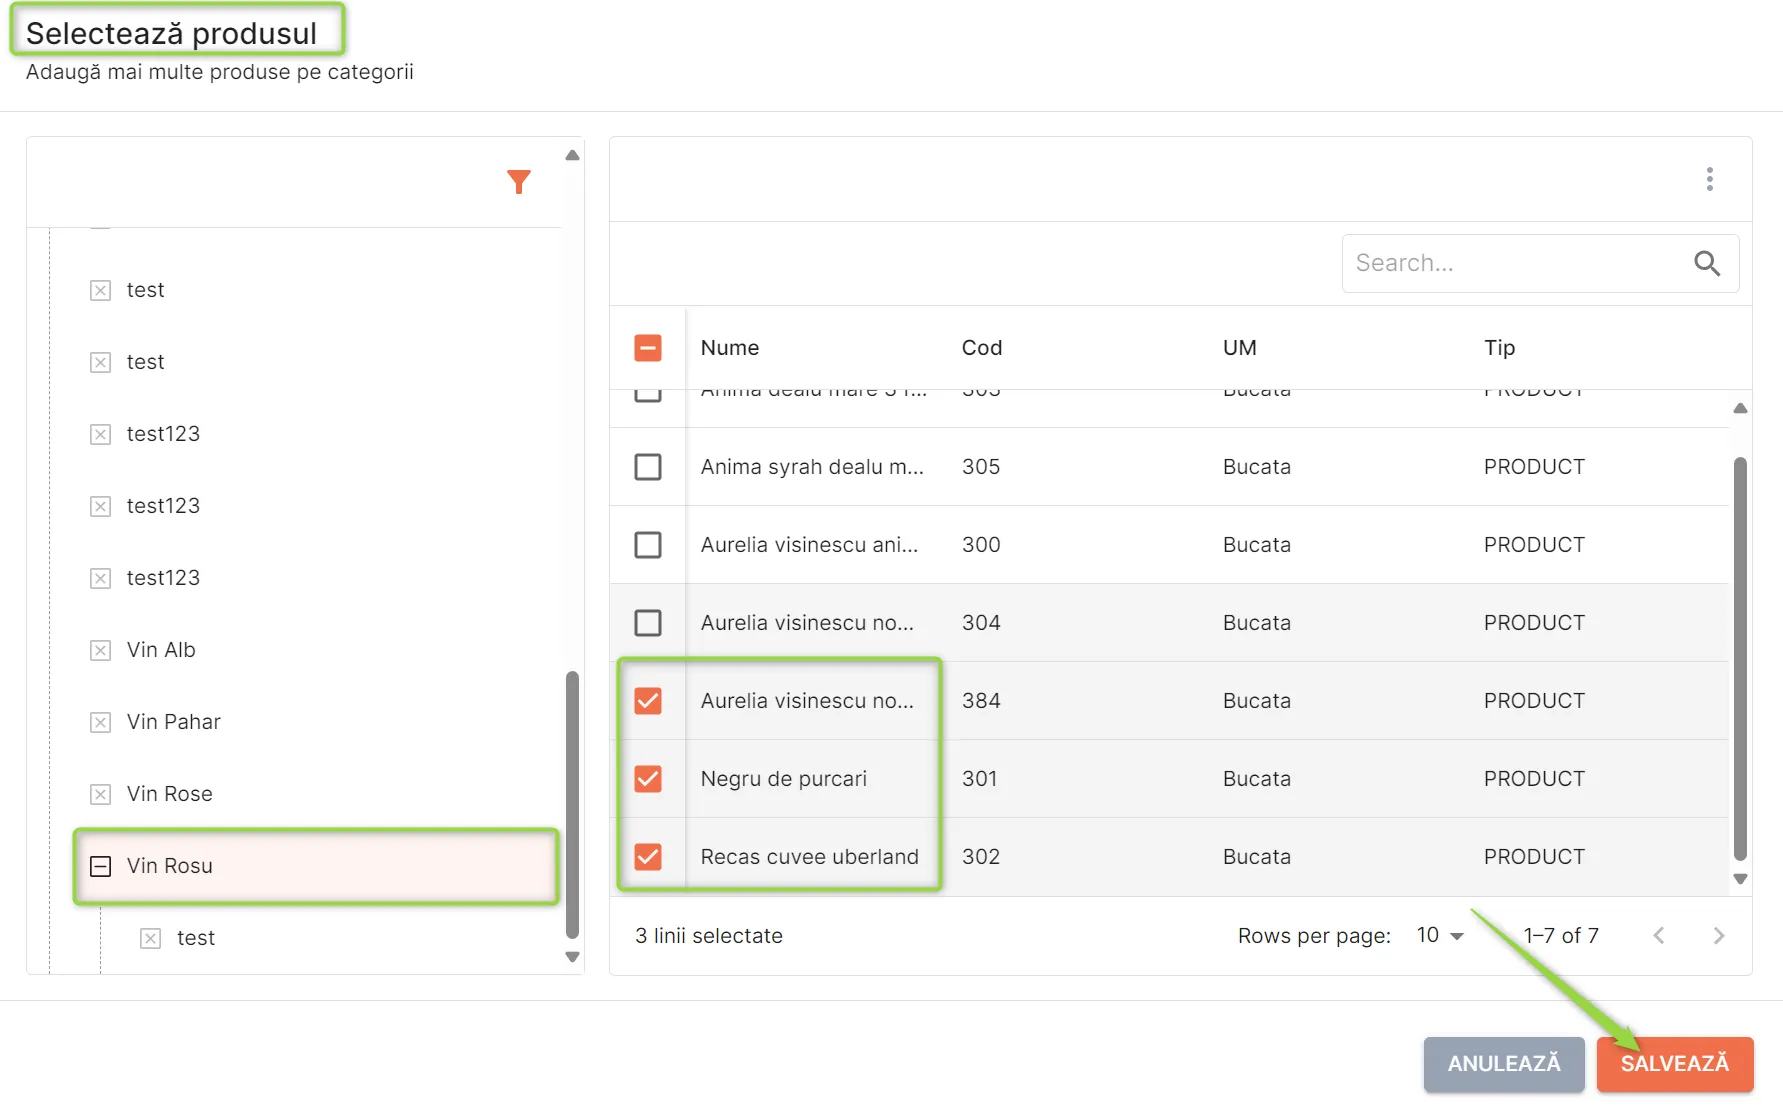Click the code 305 cell
Viewport: 1783px width, 1117px height.
(x=981, y=467)
